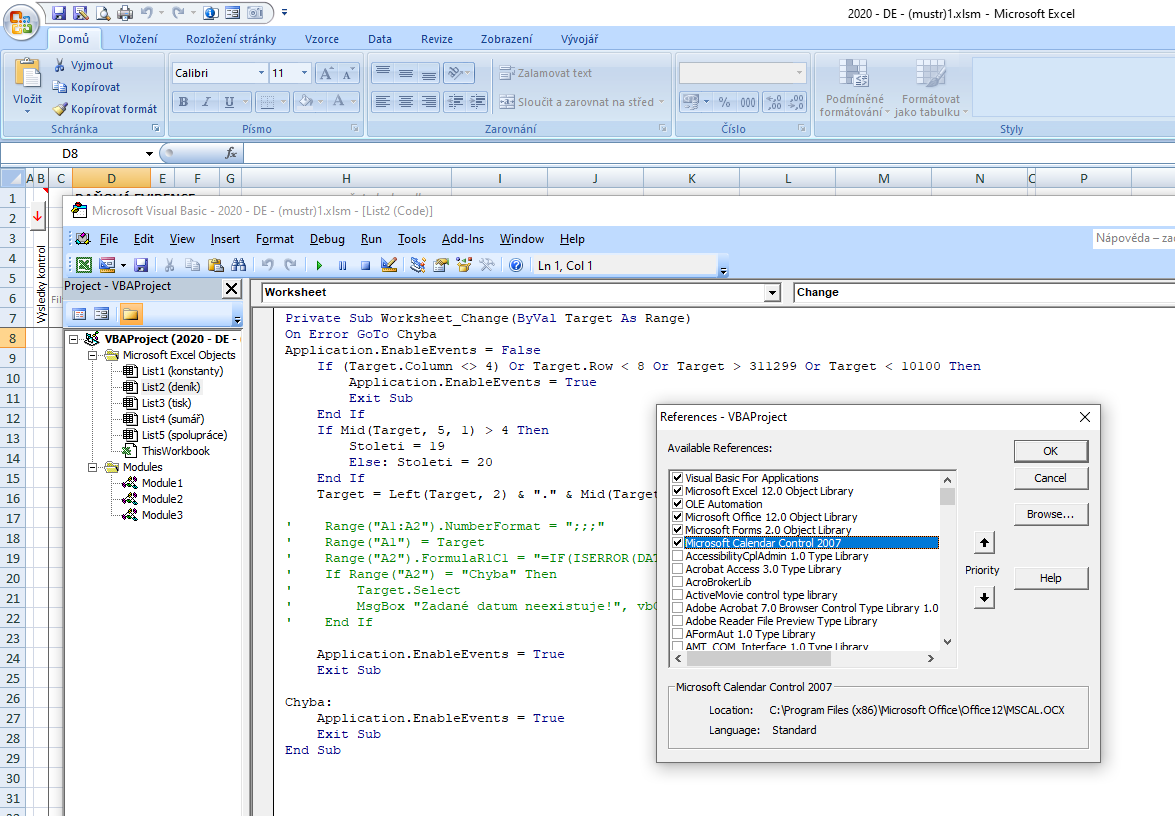Click the blue Help question mark icon
Image resolution: width=1175 pixels, height=816 pixels.
point(515,265)
